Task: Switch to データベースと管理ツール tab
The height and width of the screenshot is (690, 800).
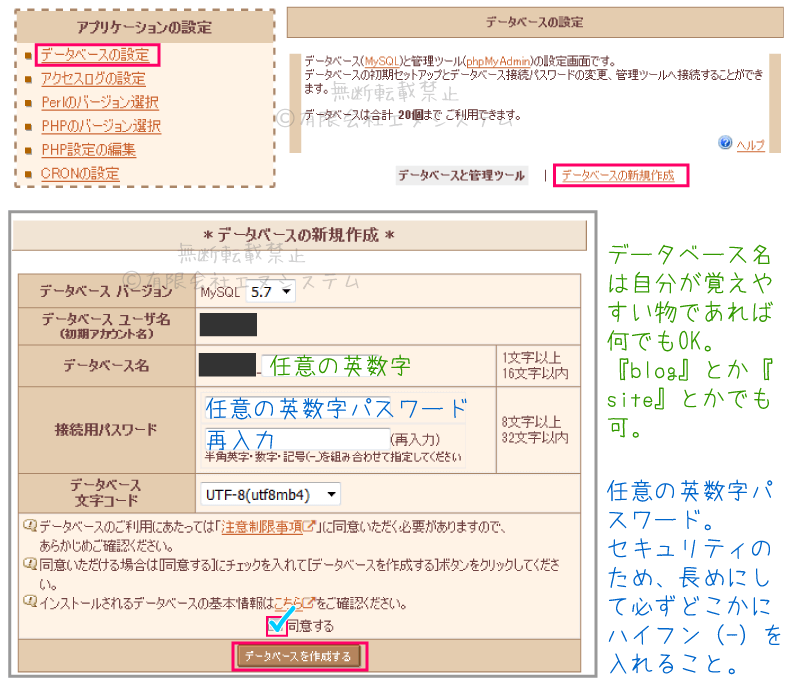Action: (461, 176)
